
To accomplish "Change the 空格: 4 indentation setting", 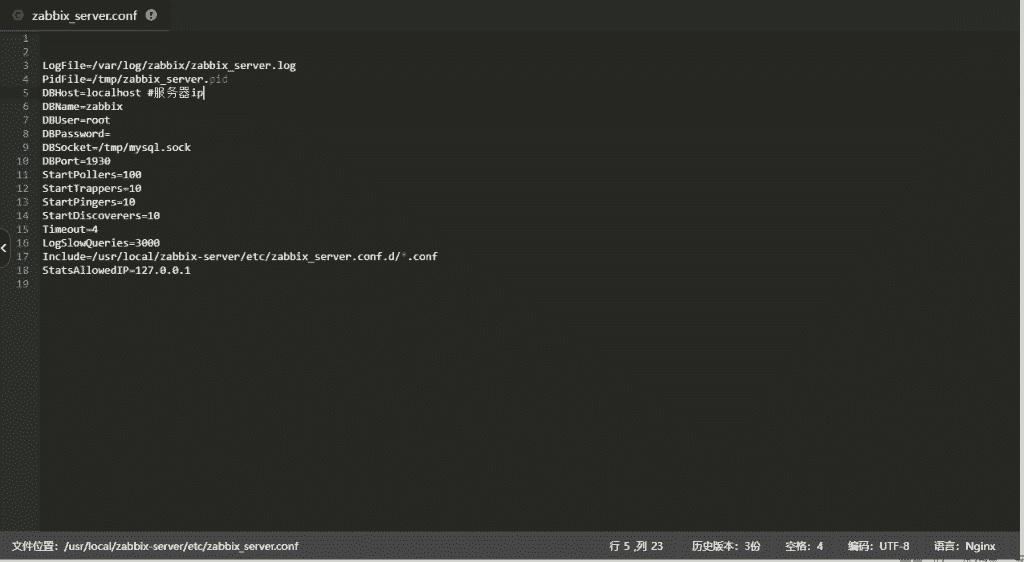I will click(x=804, y=546).
